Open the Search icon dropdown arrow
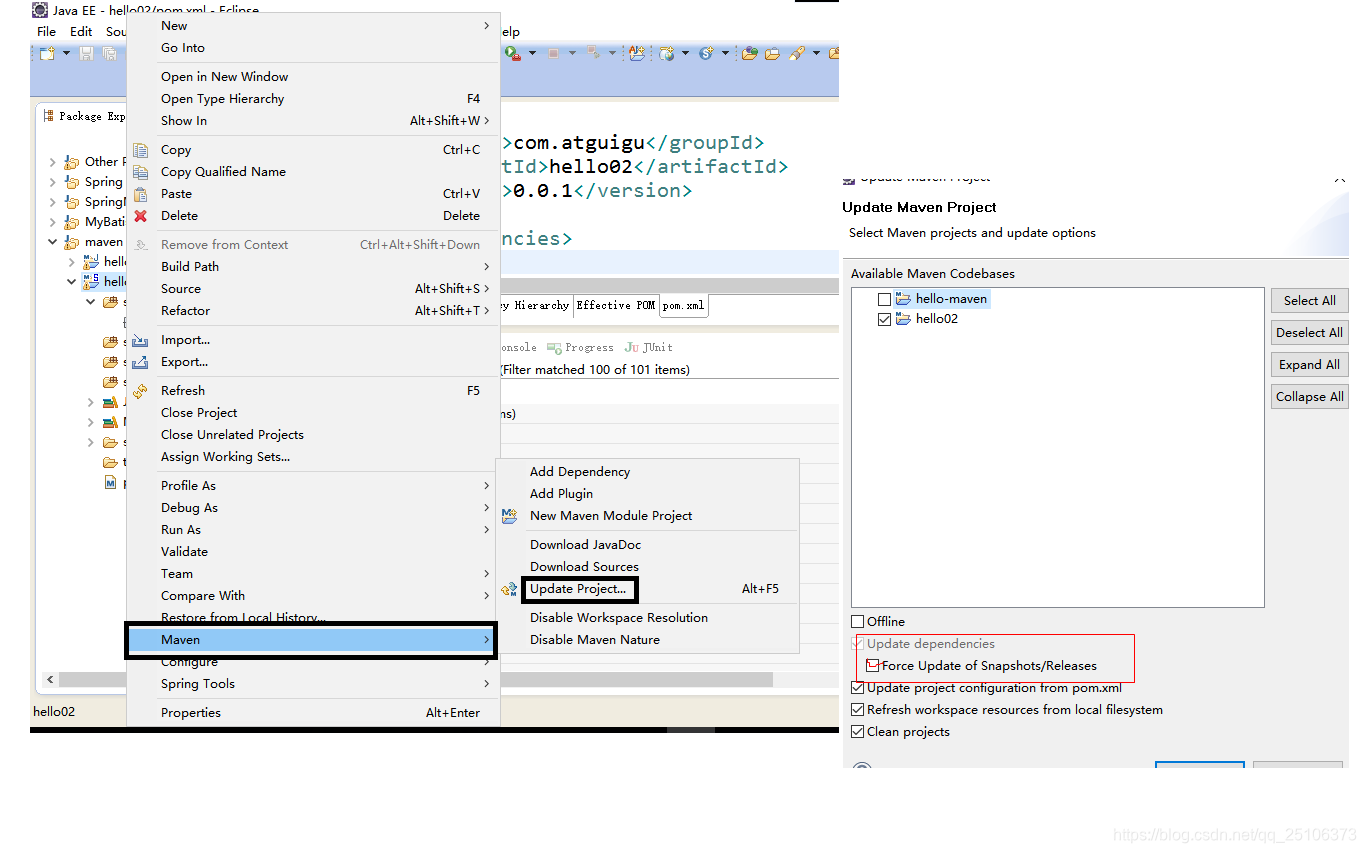Viewport: 1366px width, 853px height. (816, 53)
